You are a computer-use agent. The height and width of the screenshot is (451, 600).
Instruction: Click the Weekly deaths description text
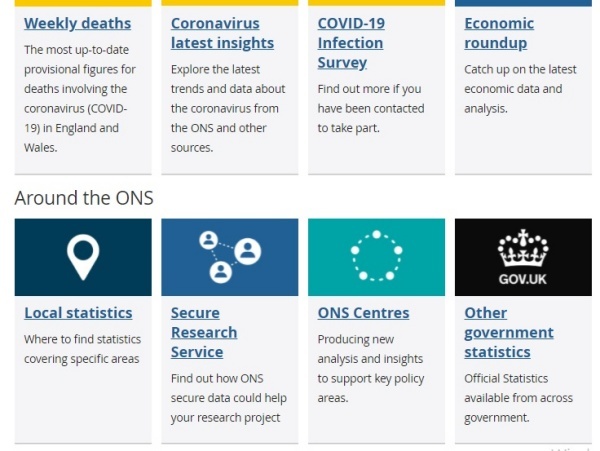(80, 98)
